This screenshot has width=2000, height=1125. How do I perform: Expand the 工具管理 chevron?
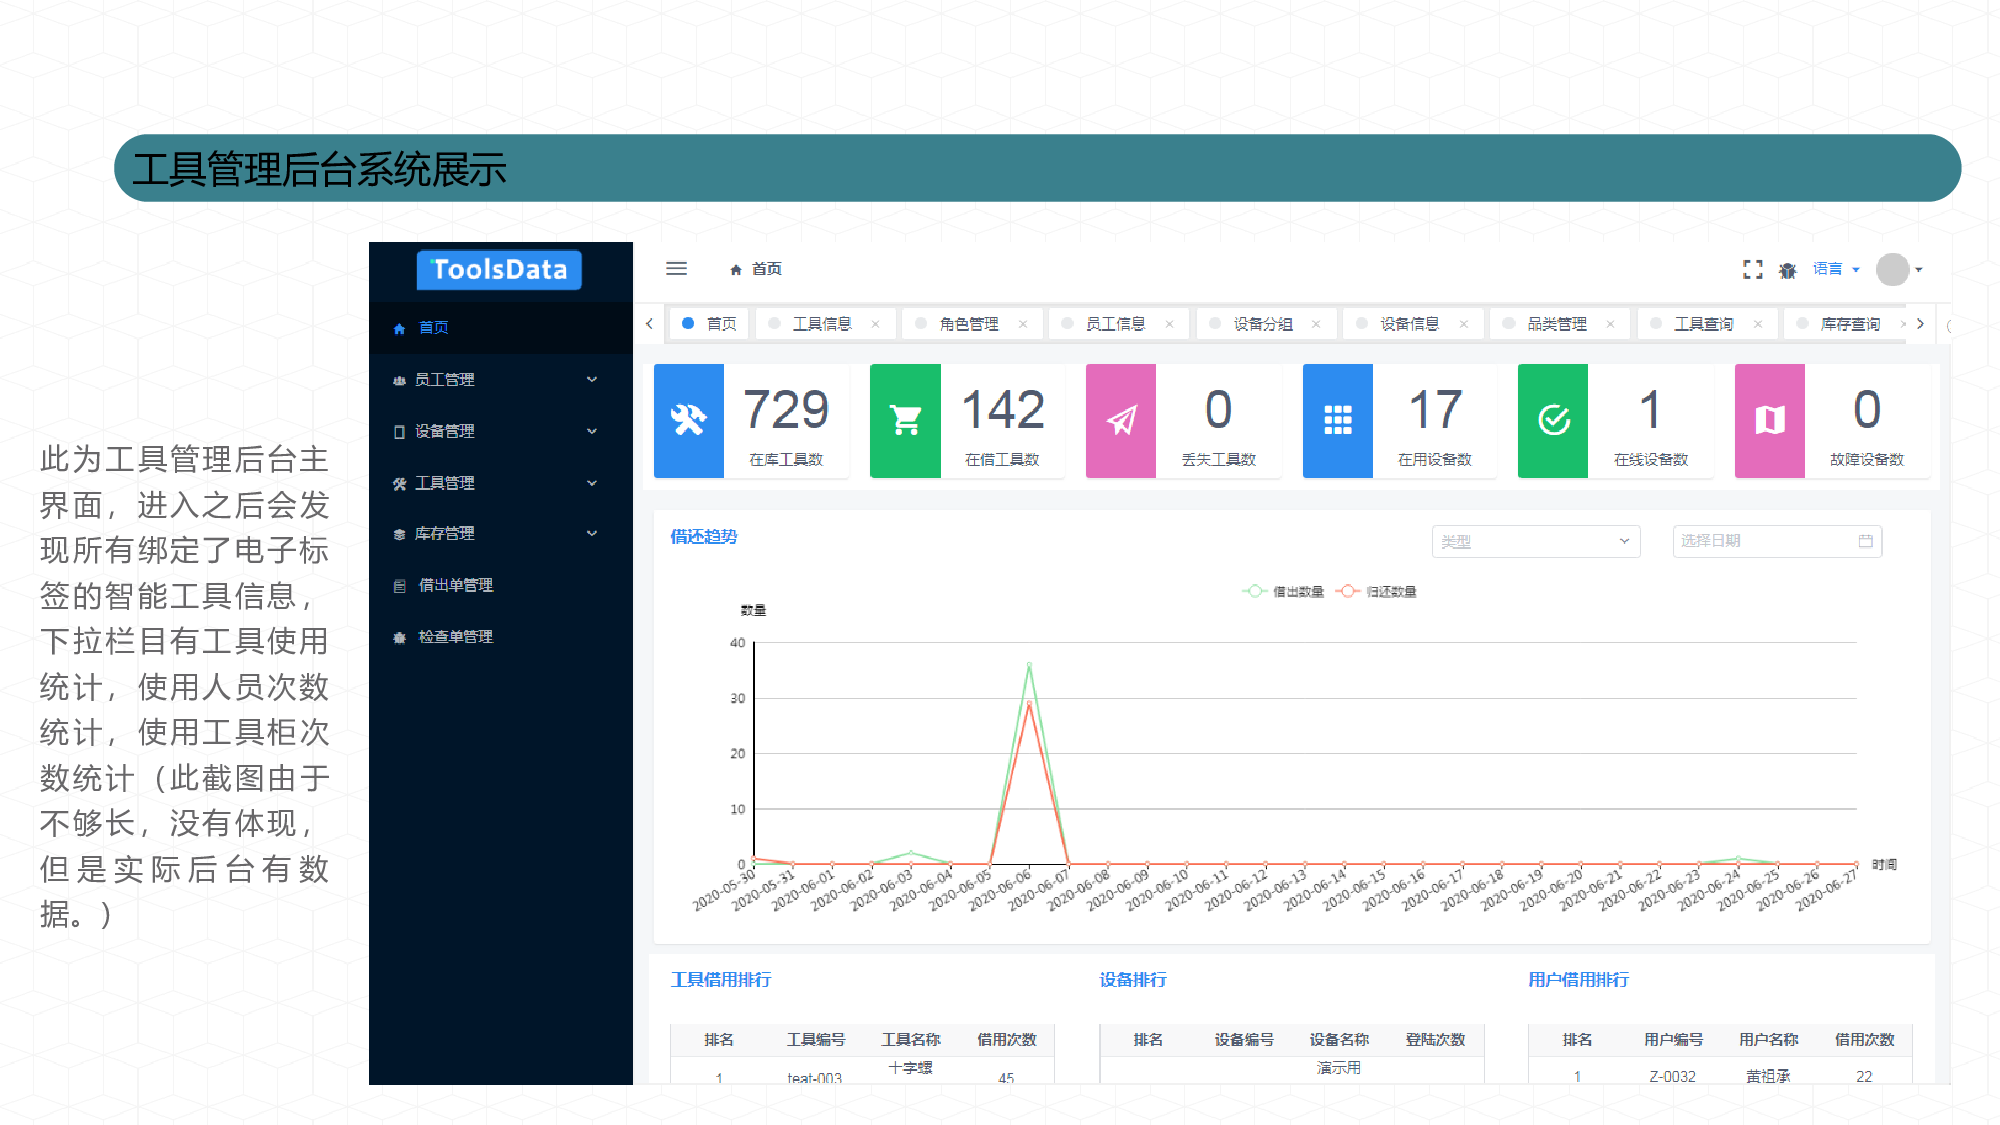[x=592, y=483]
